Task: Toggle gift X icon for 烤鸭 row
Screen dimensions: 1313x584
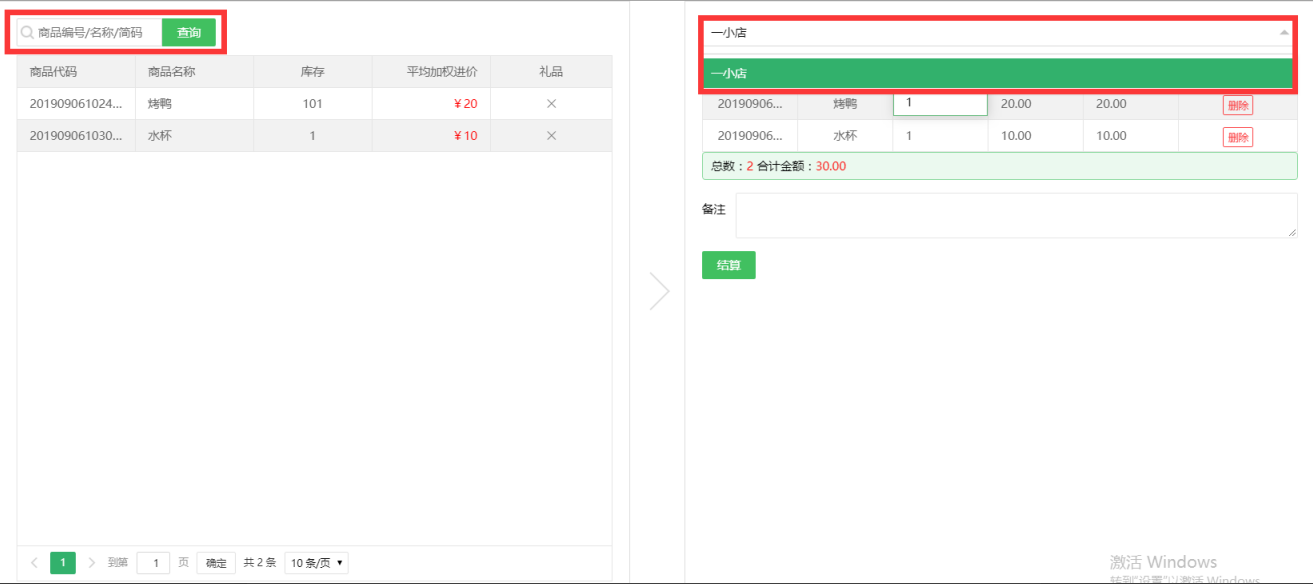Action: point(551,104)
